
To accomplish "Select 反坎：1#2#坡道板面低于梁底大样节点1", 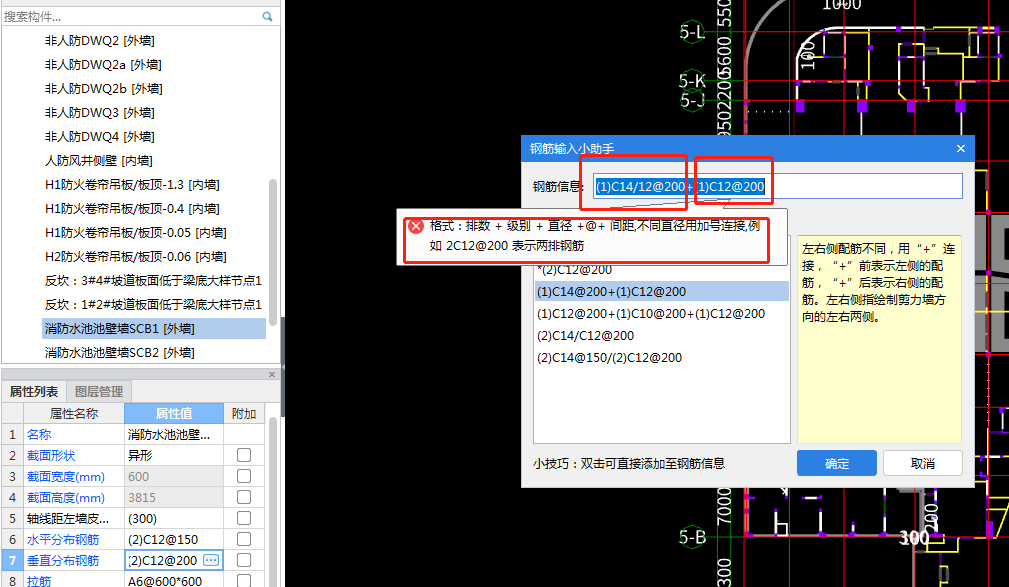I will point(153,304).
